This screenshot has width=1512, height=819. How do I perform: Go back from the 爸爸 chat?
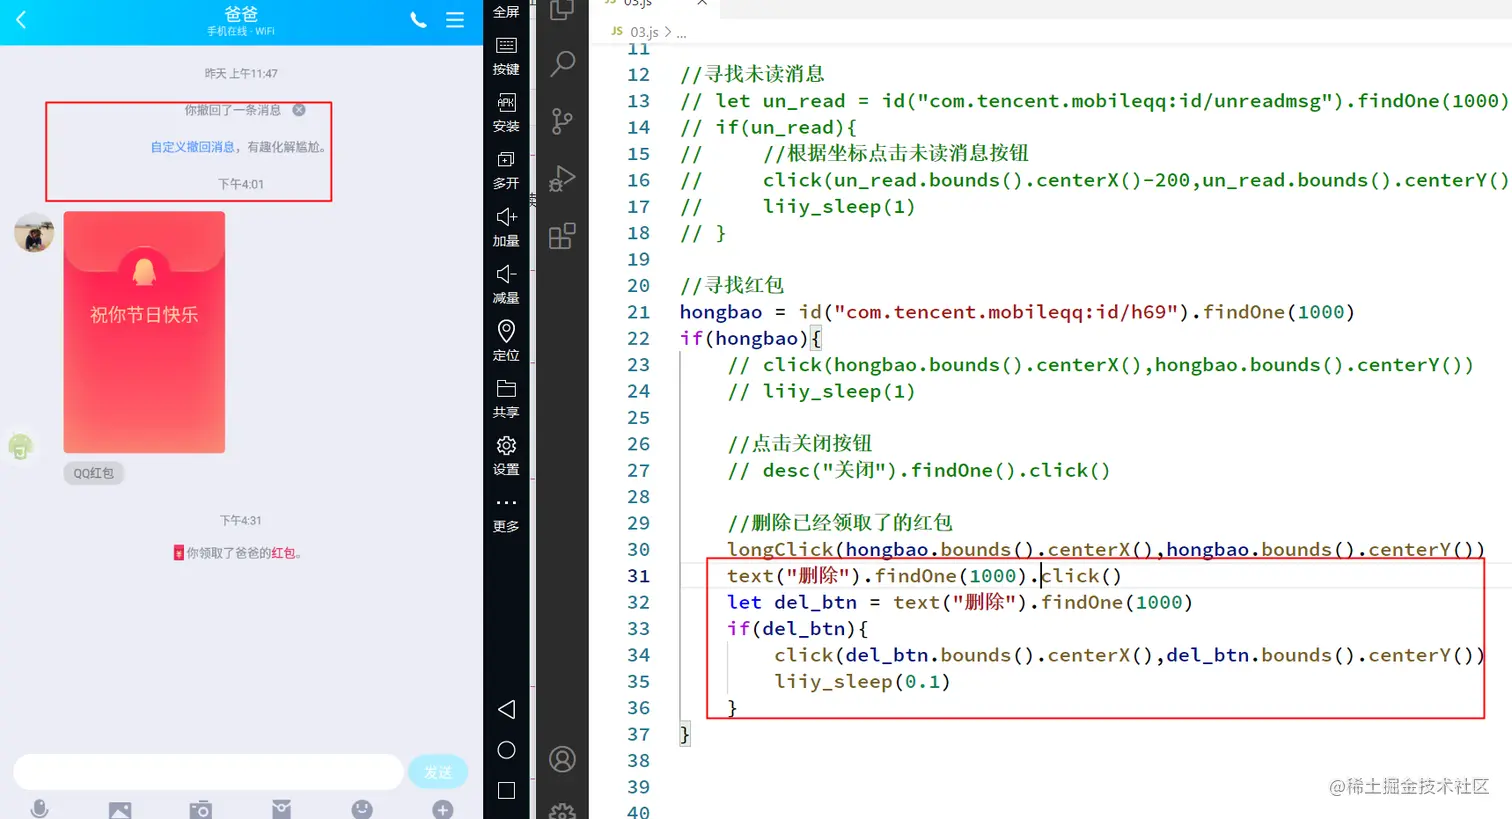21,20
